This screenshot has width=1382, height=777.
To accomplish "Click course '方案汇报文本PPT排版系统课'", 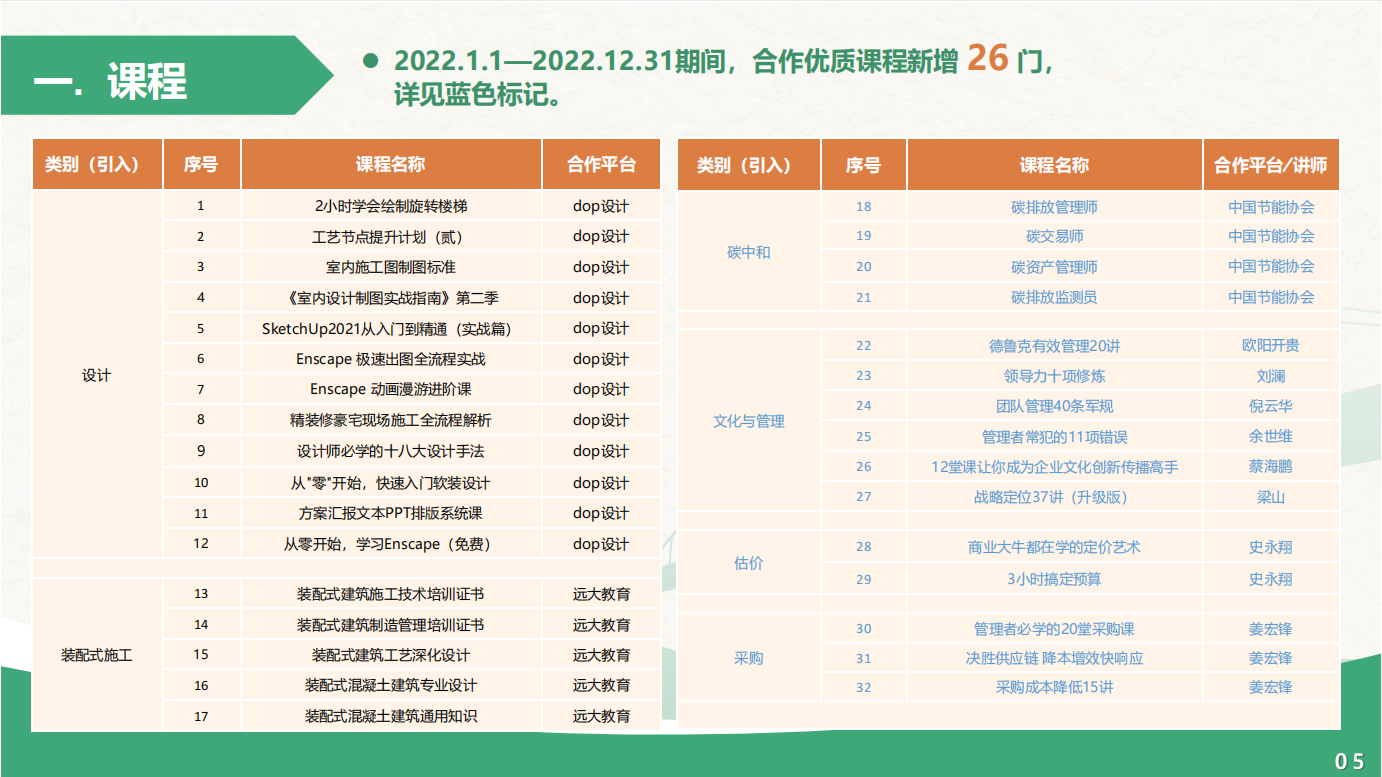I will click(x=391, y=513).
